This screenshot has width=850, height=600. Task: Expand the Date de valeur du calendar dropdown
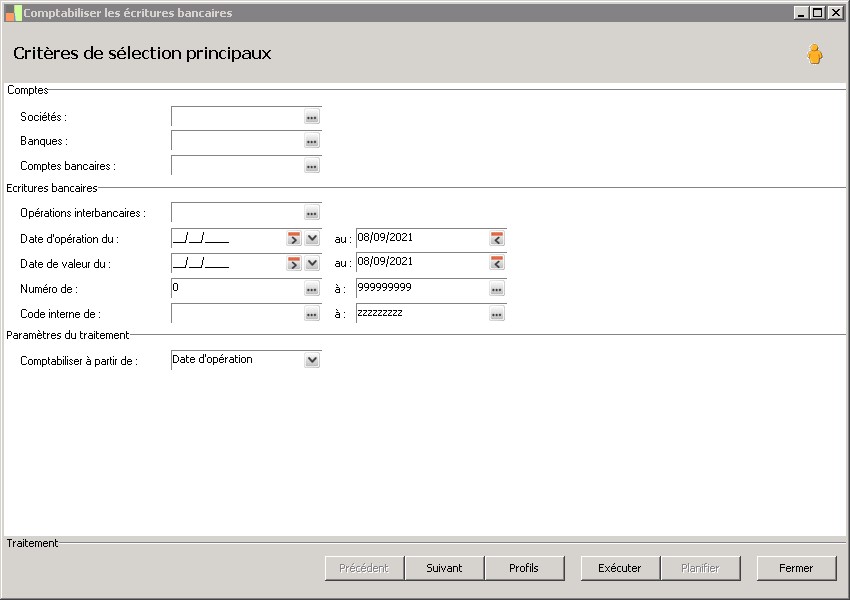(x=312, y=263)
